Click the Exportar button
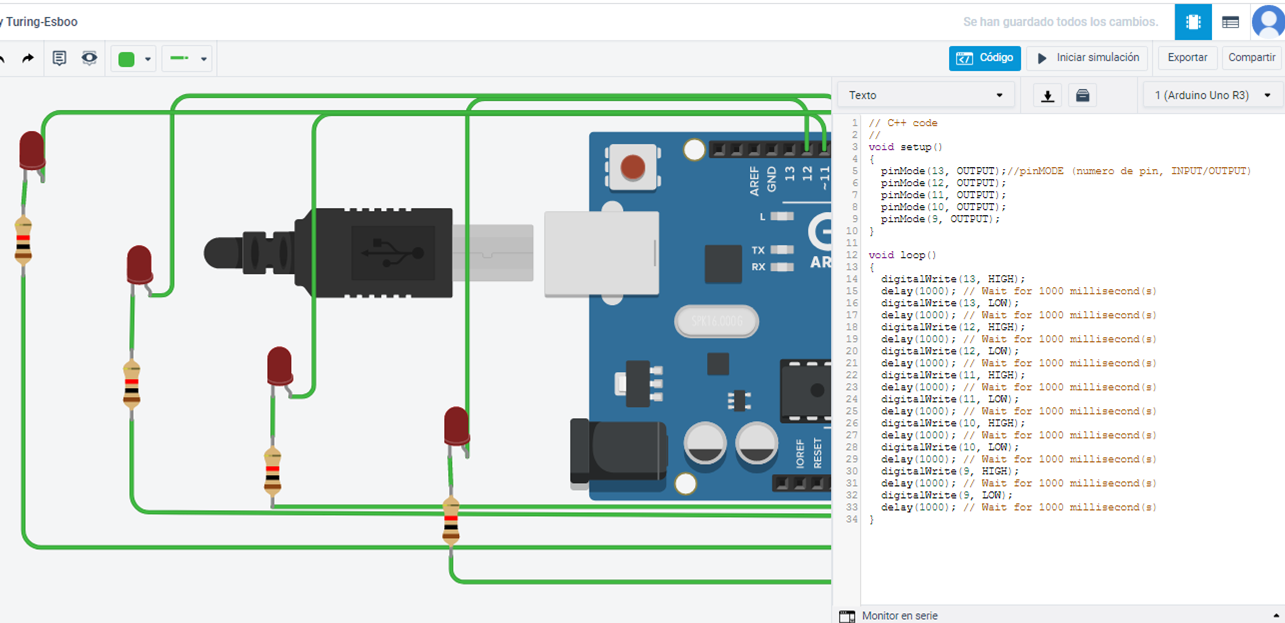Screen dimensions: 1285x623 click(1188, 58)
